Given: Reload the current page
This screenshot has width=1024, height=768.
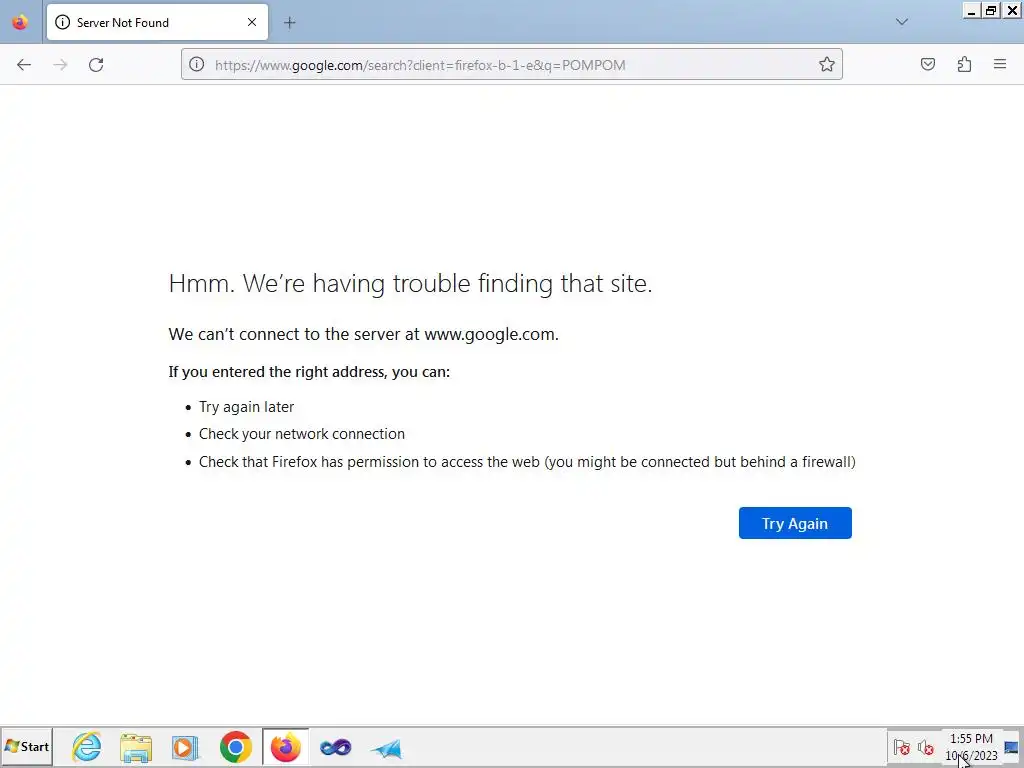Looking at the screenshot, I should (96, 65).
